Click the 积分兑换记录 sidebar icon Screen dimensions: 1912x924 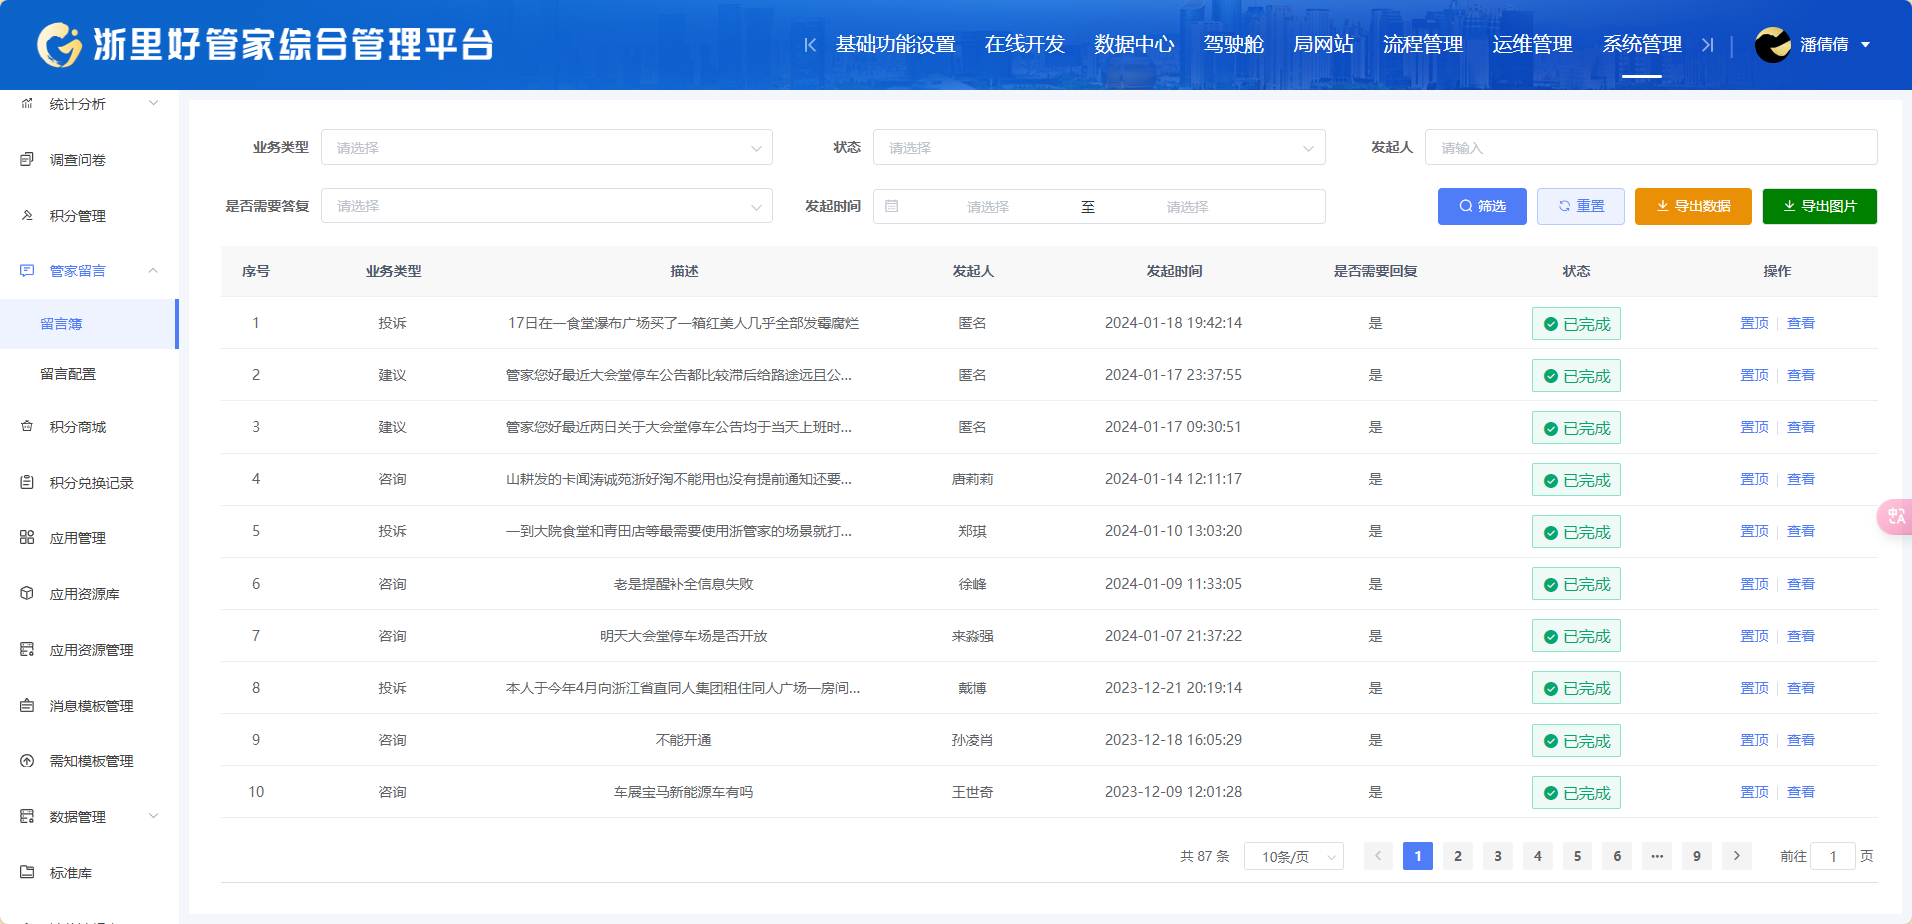(27, 482)
